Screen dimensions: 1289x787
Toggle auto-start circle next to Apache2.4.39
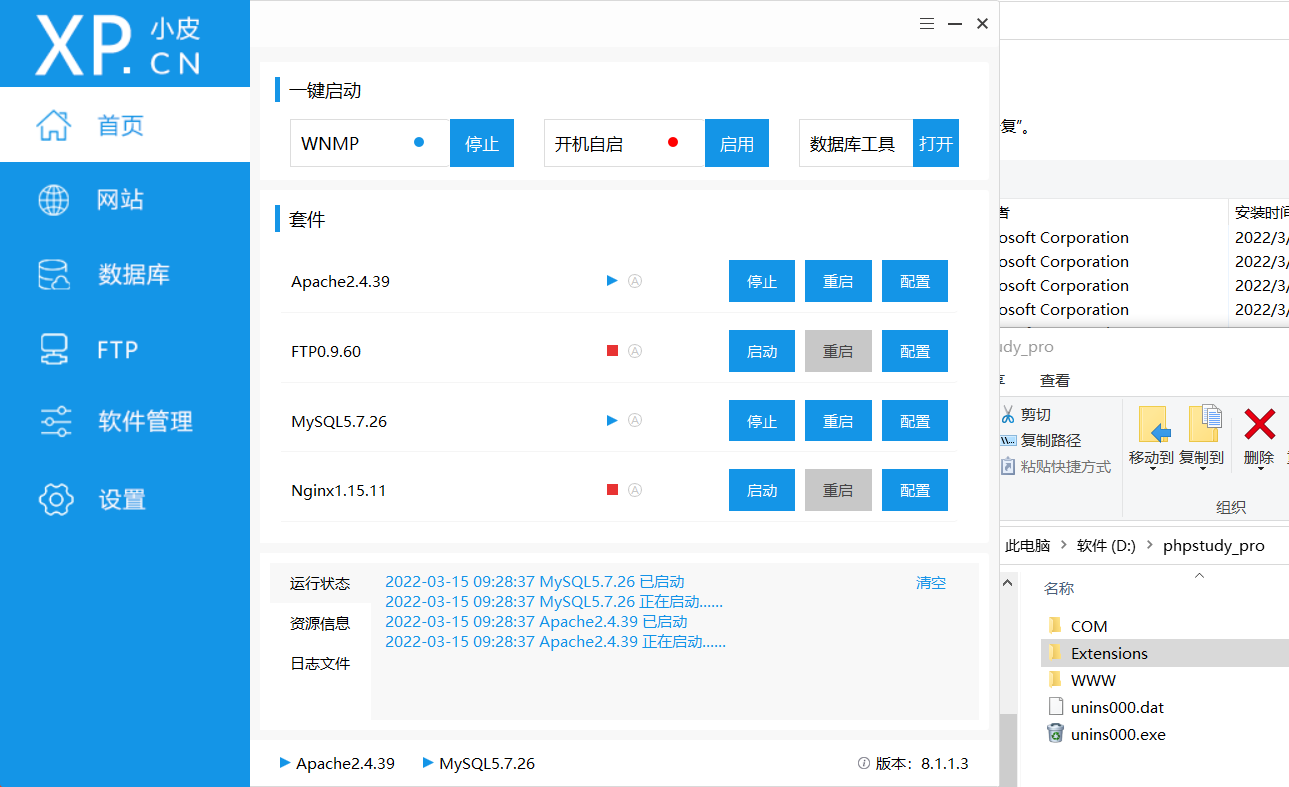[x=635, y=281]
